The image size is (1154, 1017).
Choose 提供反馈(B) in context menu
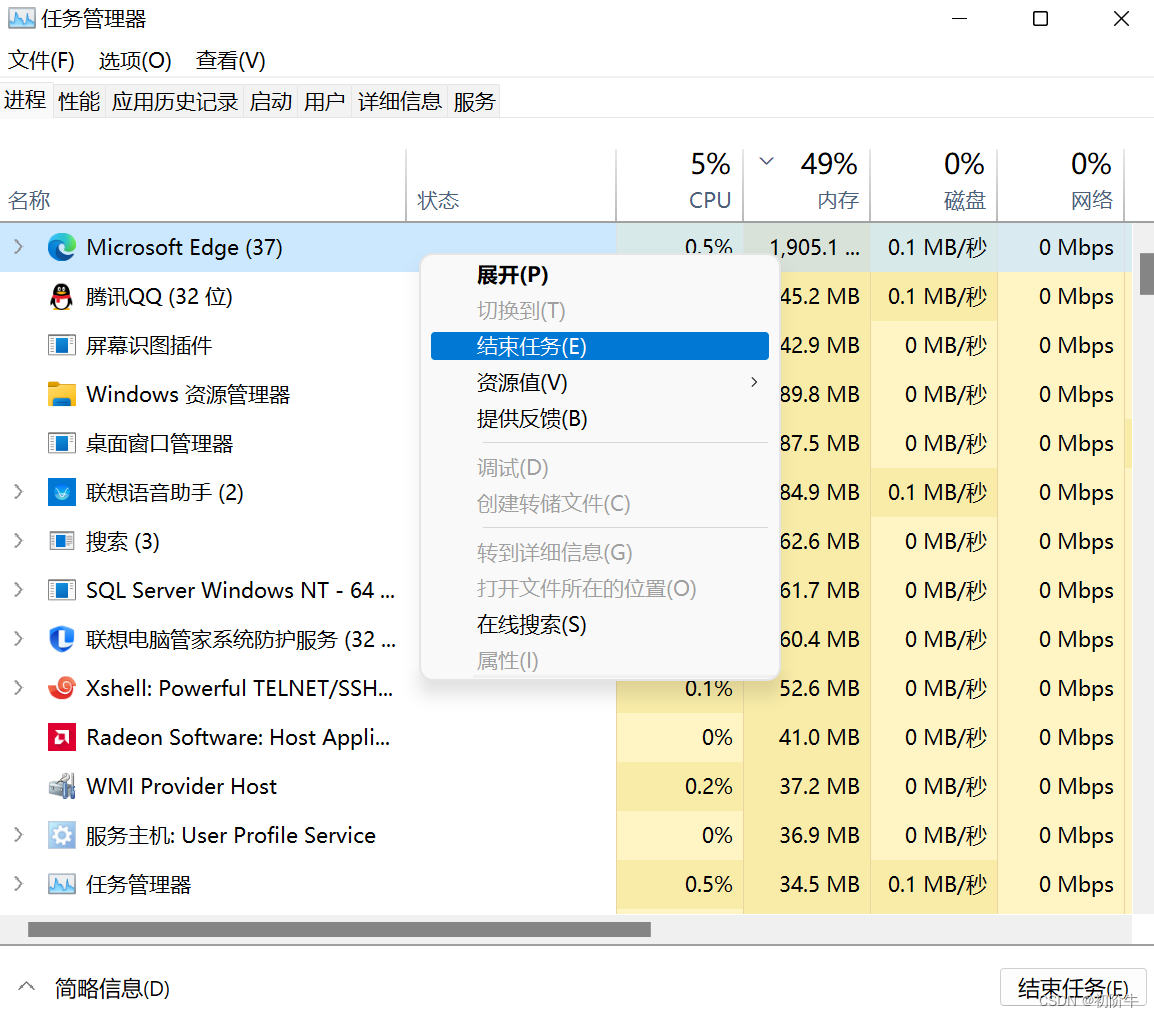pyautogui.click(x=599, y=419)
